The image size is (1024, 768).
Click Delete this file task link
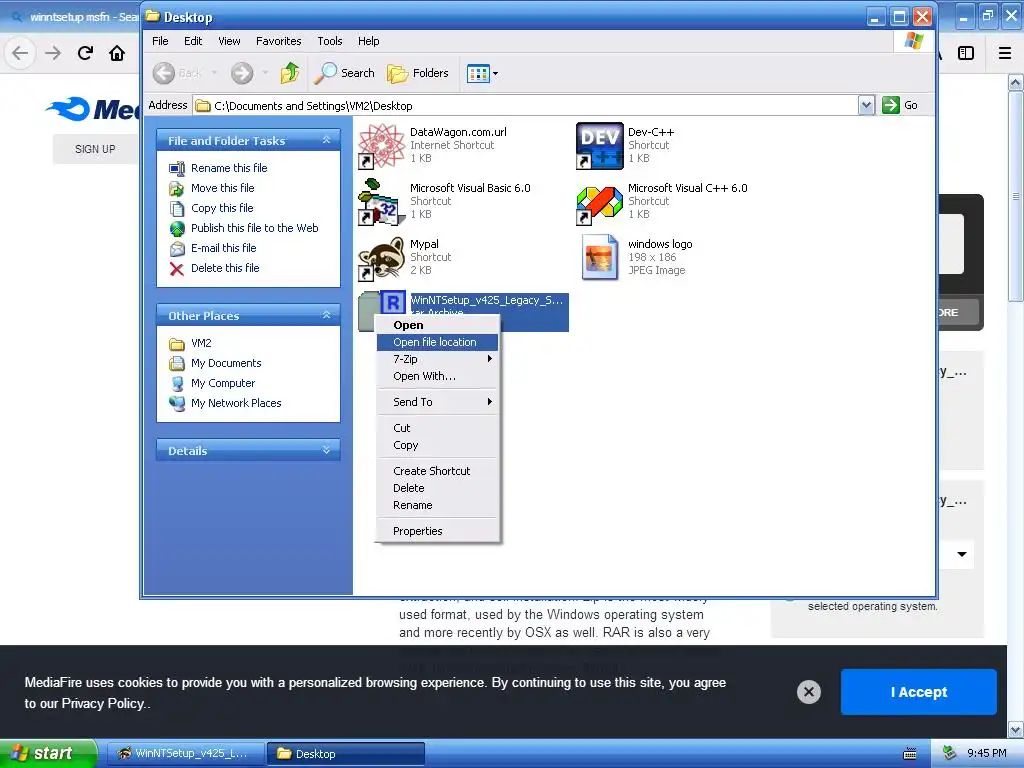point(225,268)
